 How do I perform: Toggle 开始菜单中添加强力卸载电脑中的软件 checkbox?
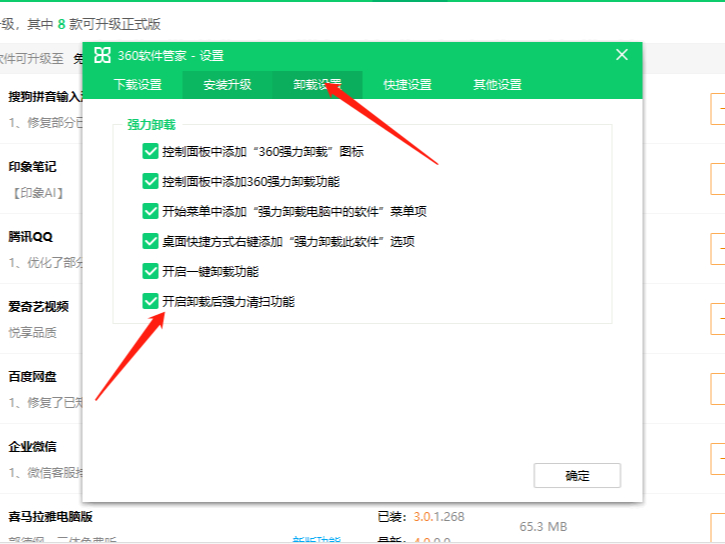tap(150, 211)
